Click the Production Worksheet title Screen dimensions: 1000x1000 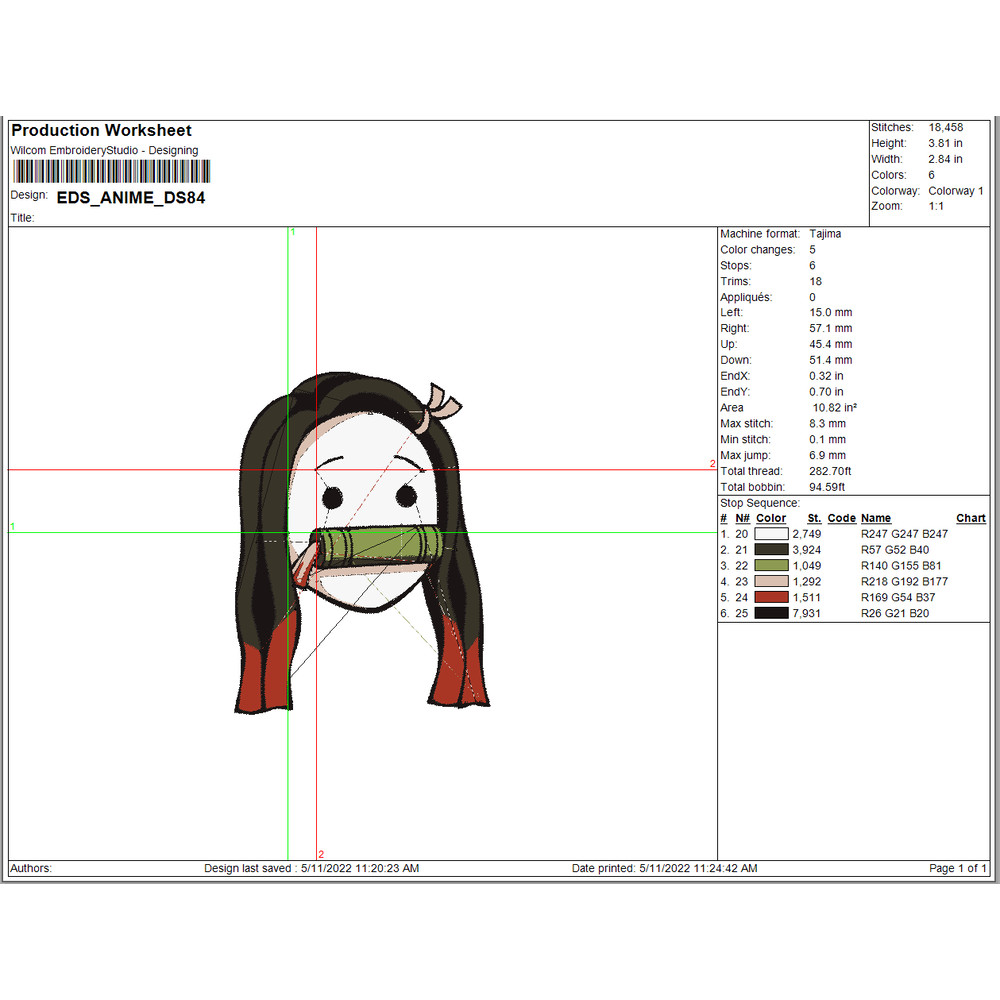[101, 130]
